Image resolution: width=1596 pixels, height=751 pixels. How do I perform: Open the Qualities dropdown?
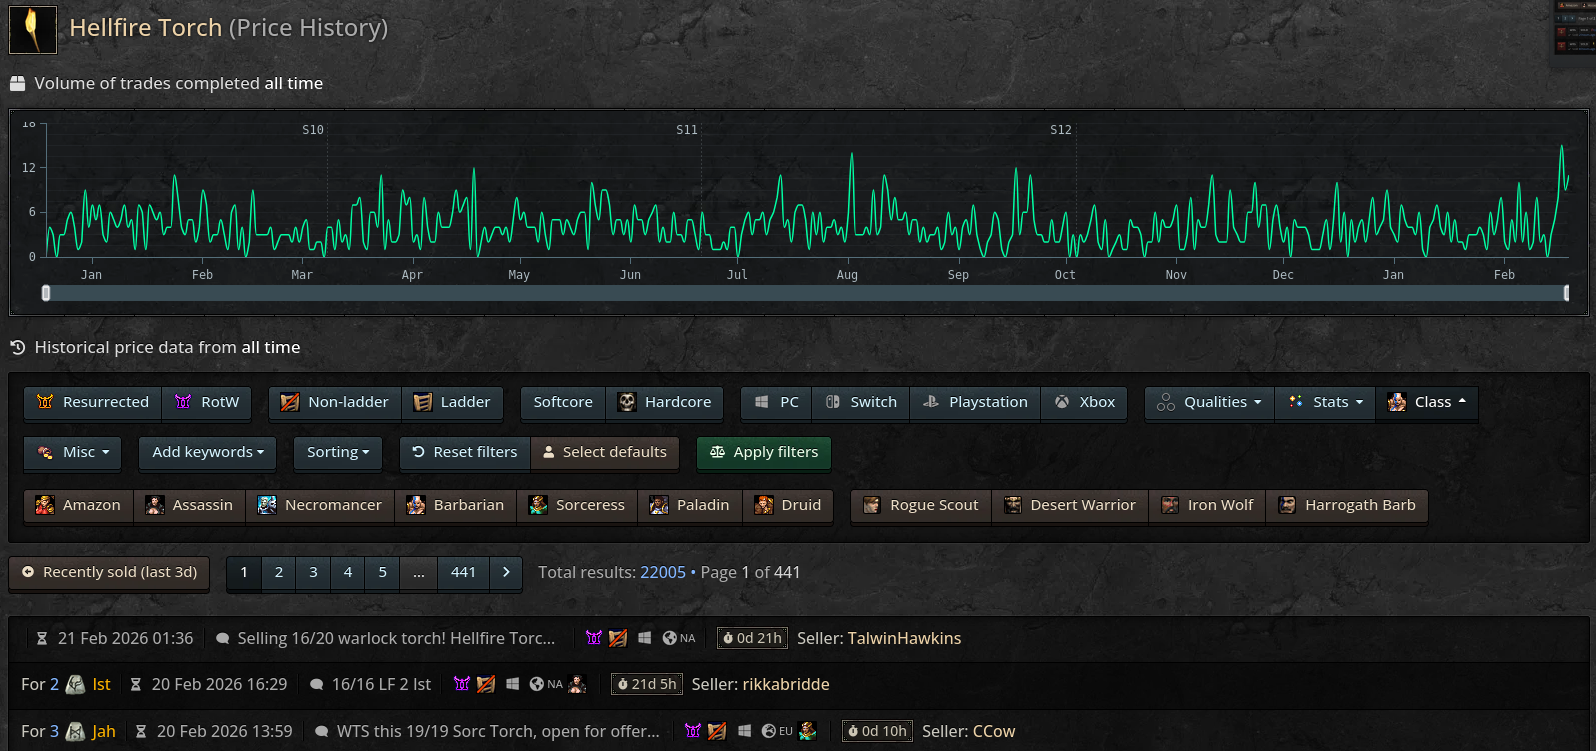(1208, 402)
